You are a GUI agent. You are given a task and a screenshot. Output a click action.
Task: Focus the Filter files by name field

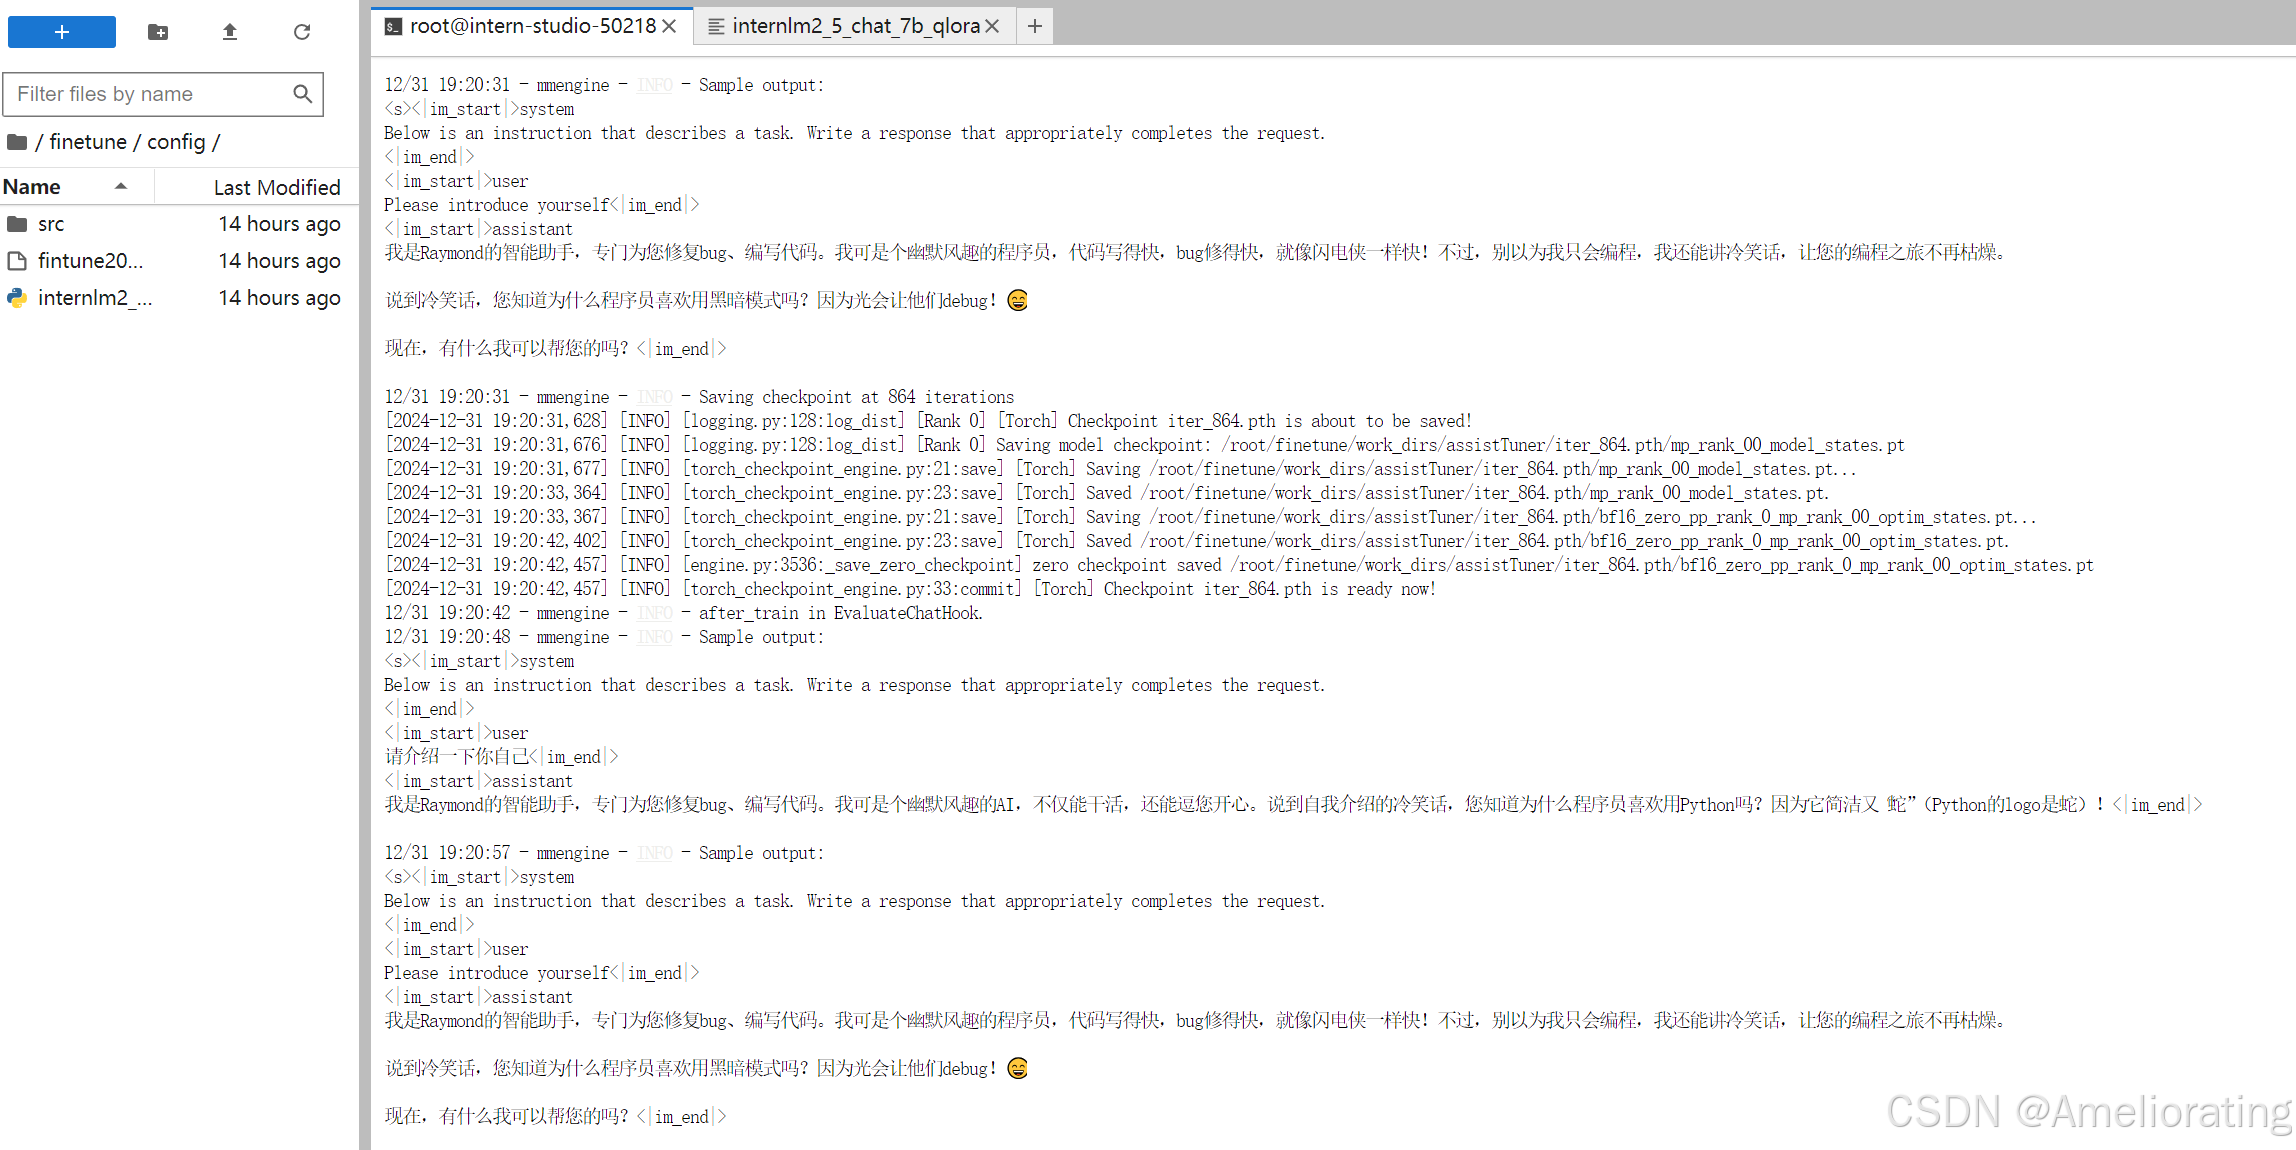click(x=150, y=94)
